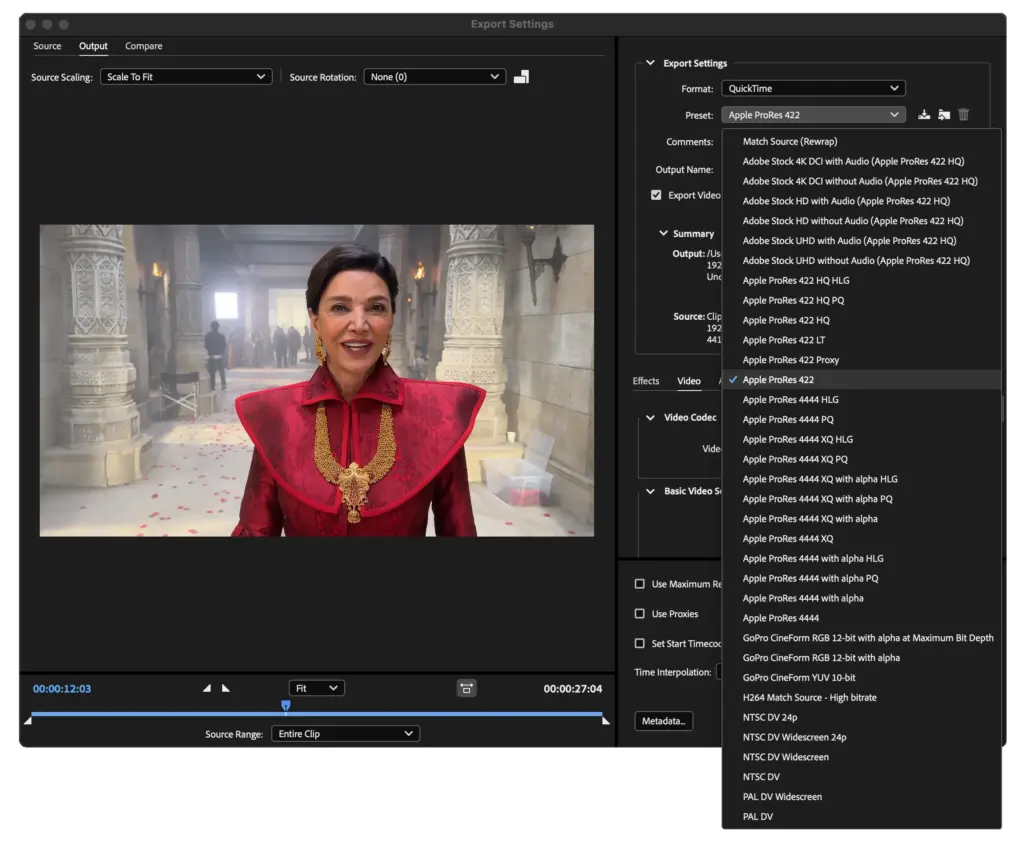Click the Metadata button
The width and height of the screenshot is (1024, 846).
click(x=664, y=721)
